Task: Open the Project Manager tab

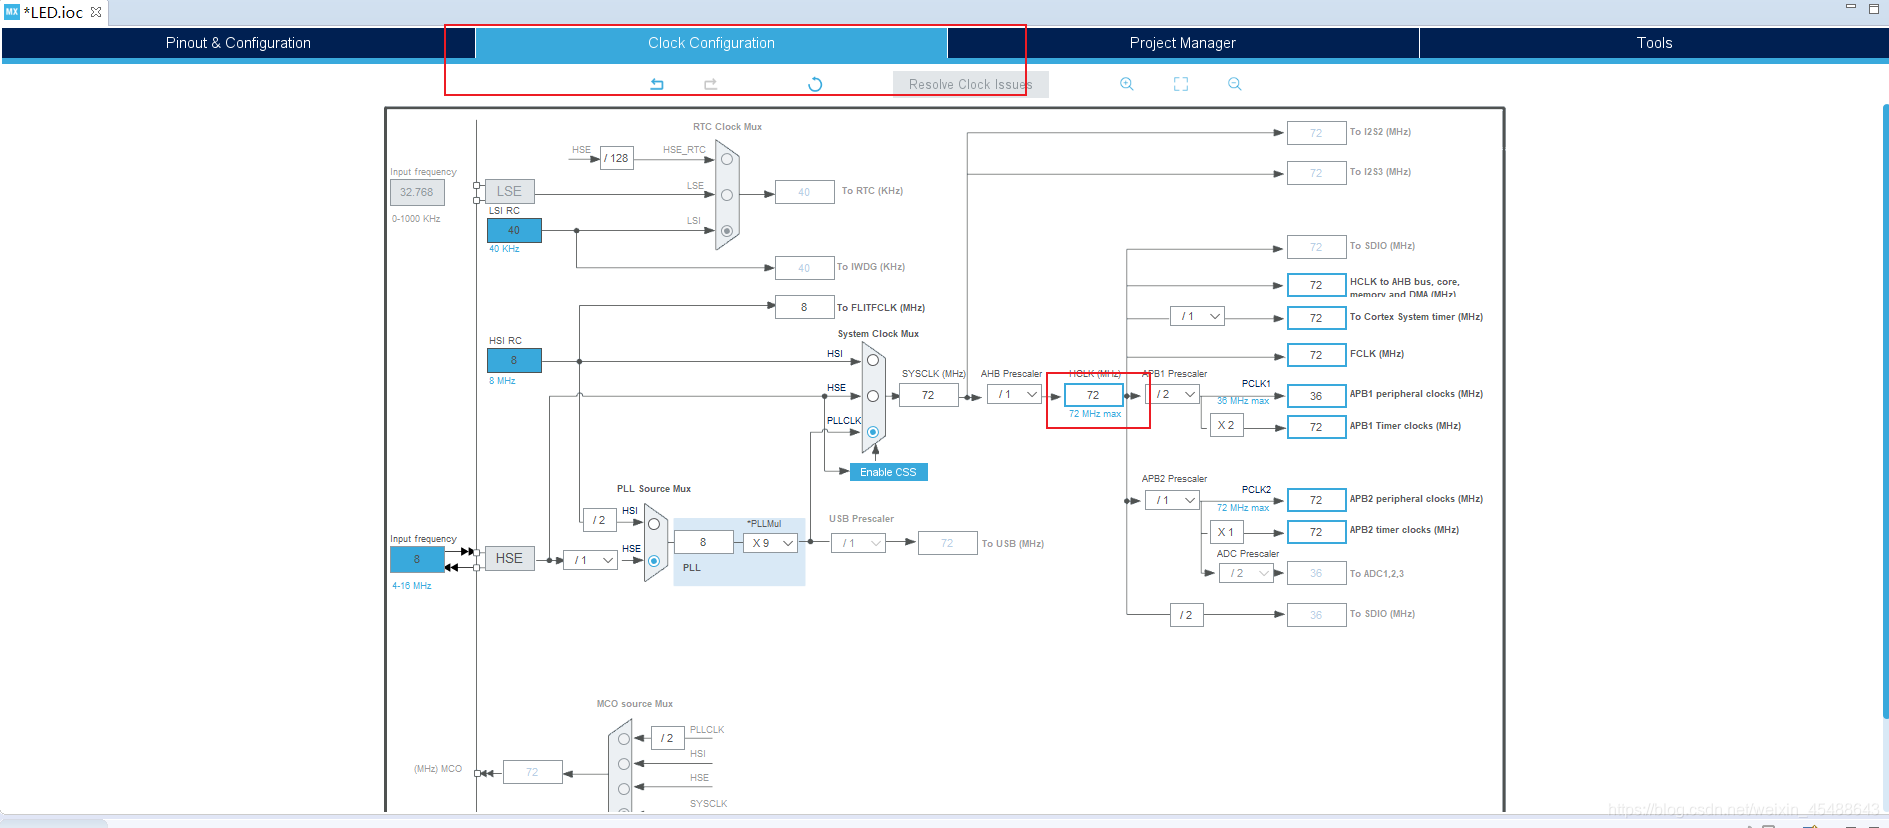Action: tap(1183, 43)
